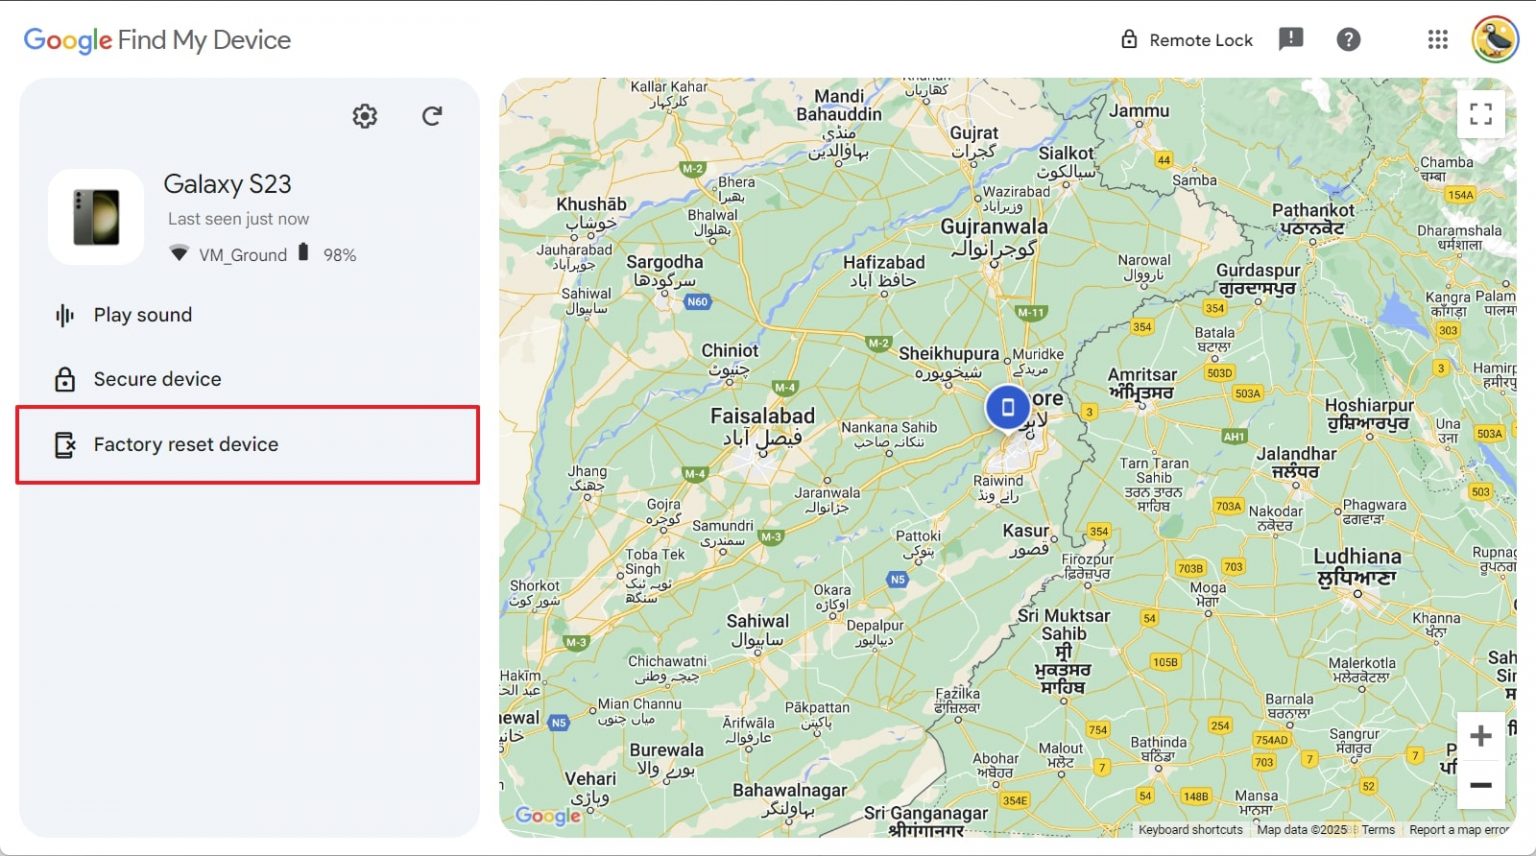Select the Galaxy S23 device marker on map
This screenshot has width=1536, height=856.
1007,407
